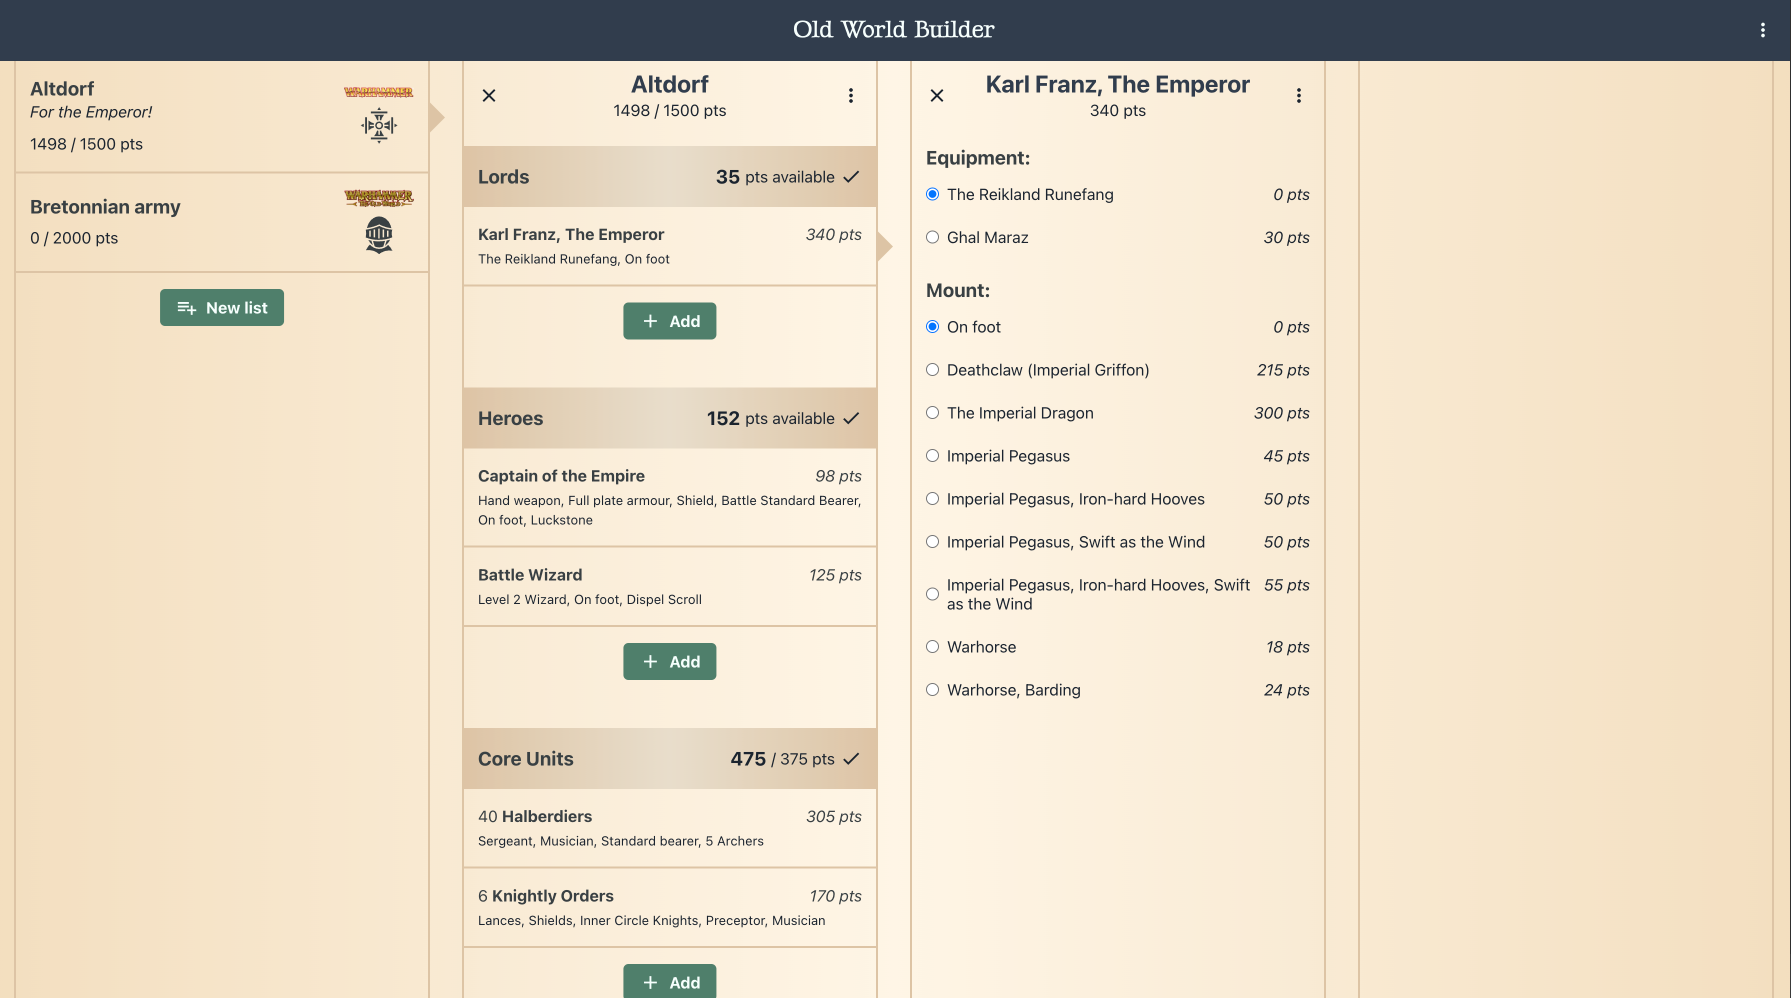Click the Core Units section header
1791x998 pixels.
click(670, 759)
